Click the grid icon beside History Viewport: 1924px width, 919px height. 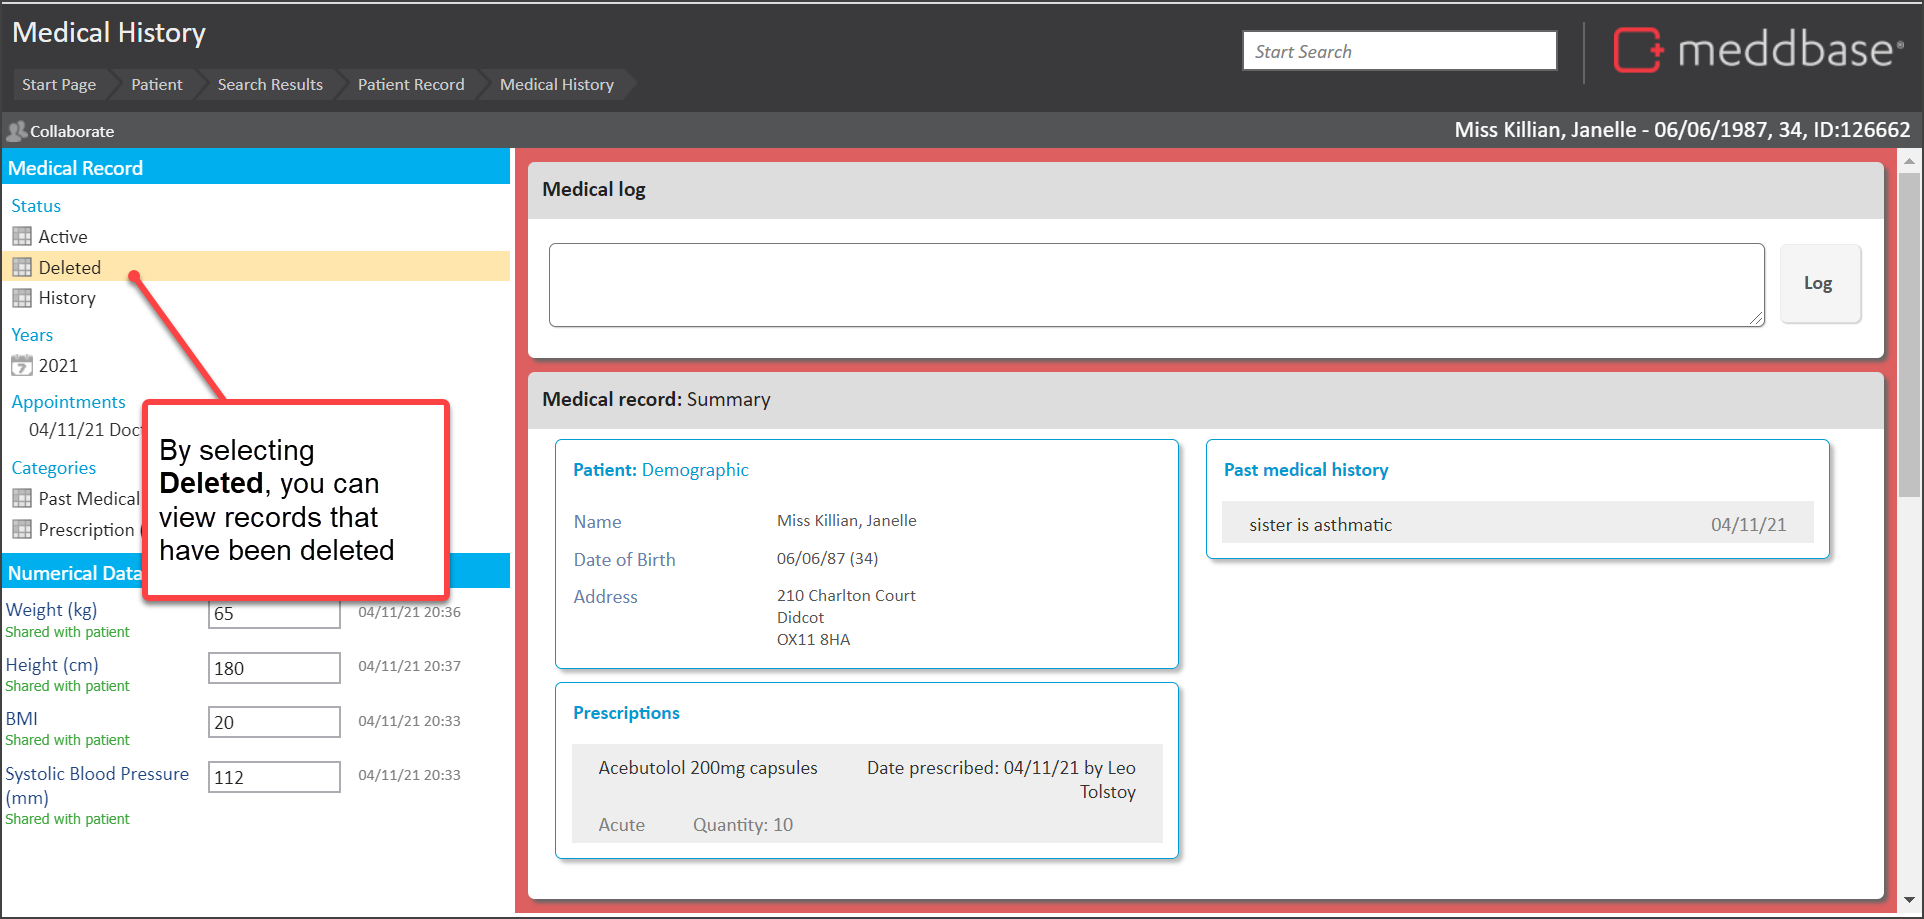coord(22,298)
